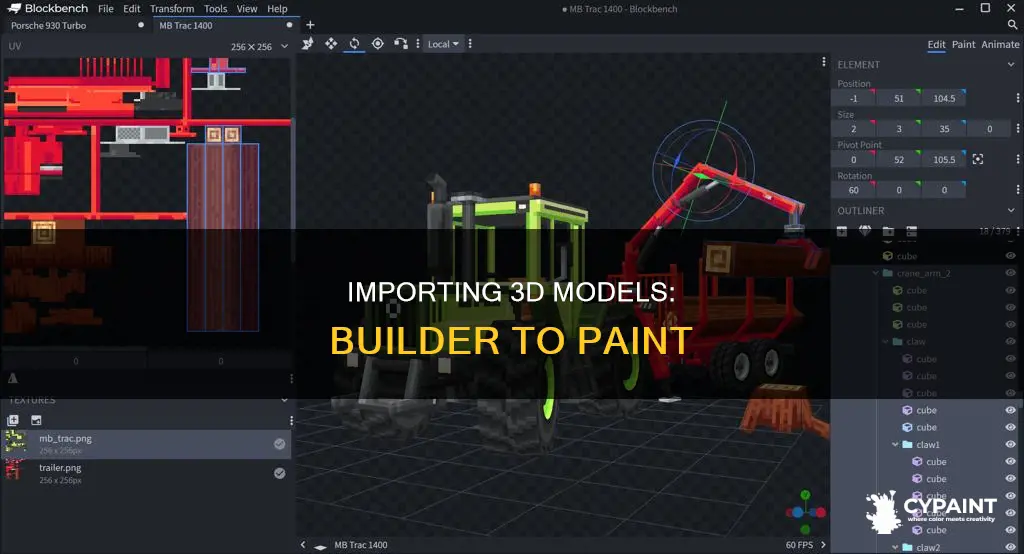The width and height of the screenshot is (1024, 554).
Task: Open the Help menu
Action: click(x=277, y=8)
